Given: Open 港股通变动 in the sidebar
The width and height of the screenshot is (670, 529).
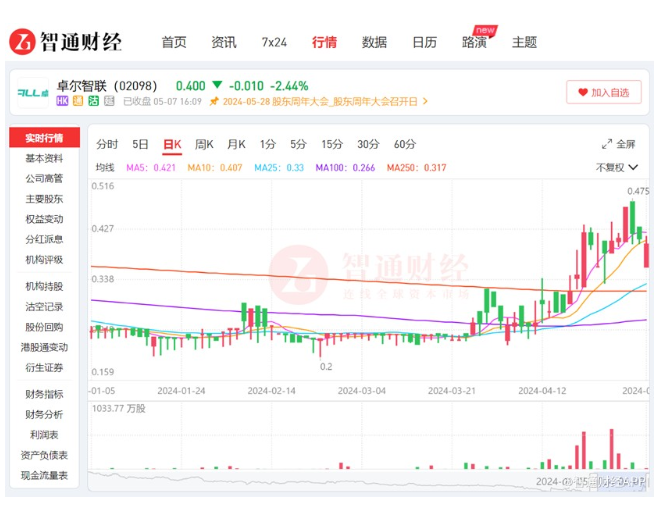Looking at the screenshot, I should tap(44, 347).
